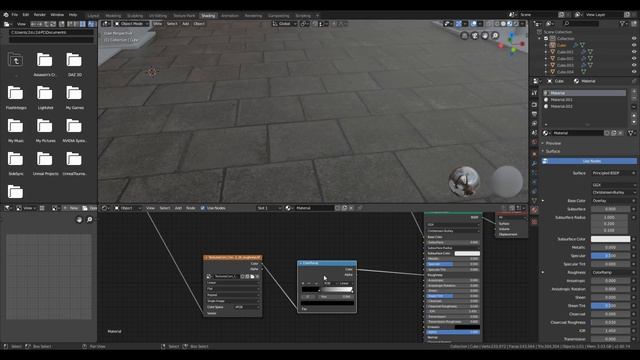Open the Christensen-Burley subsurface method dropdown
Viewport: 640px width, 360px height.
tap(613, 192)
